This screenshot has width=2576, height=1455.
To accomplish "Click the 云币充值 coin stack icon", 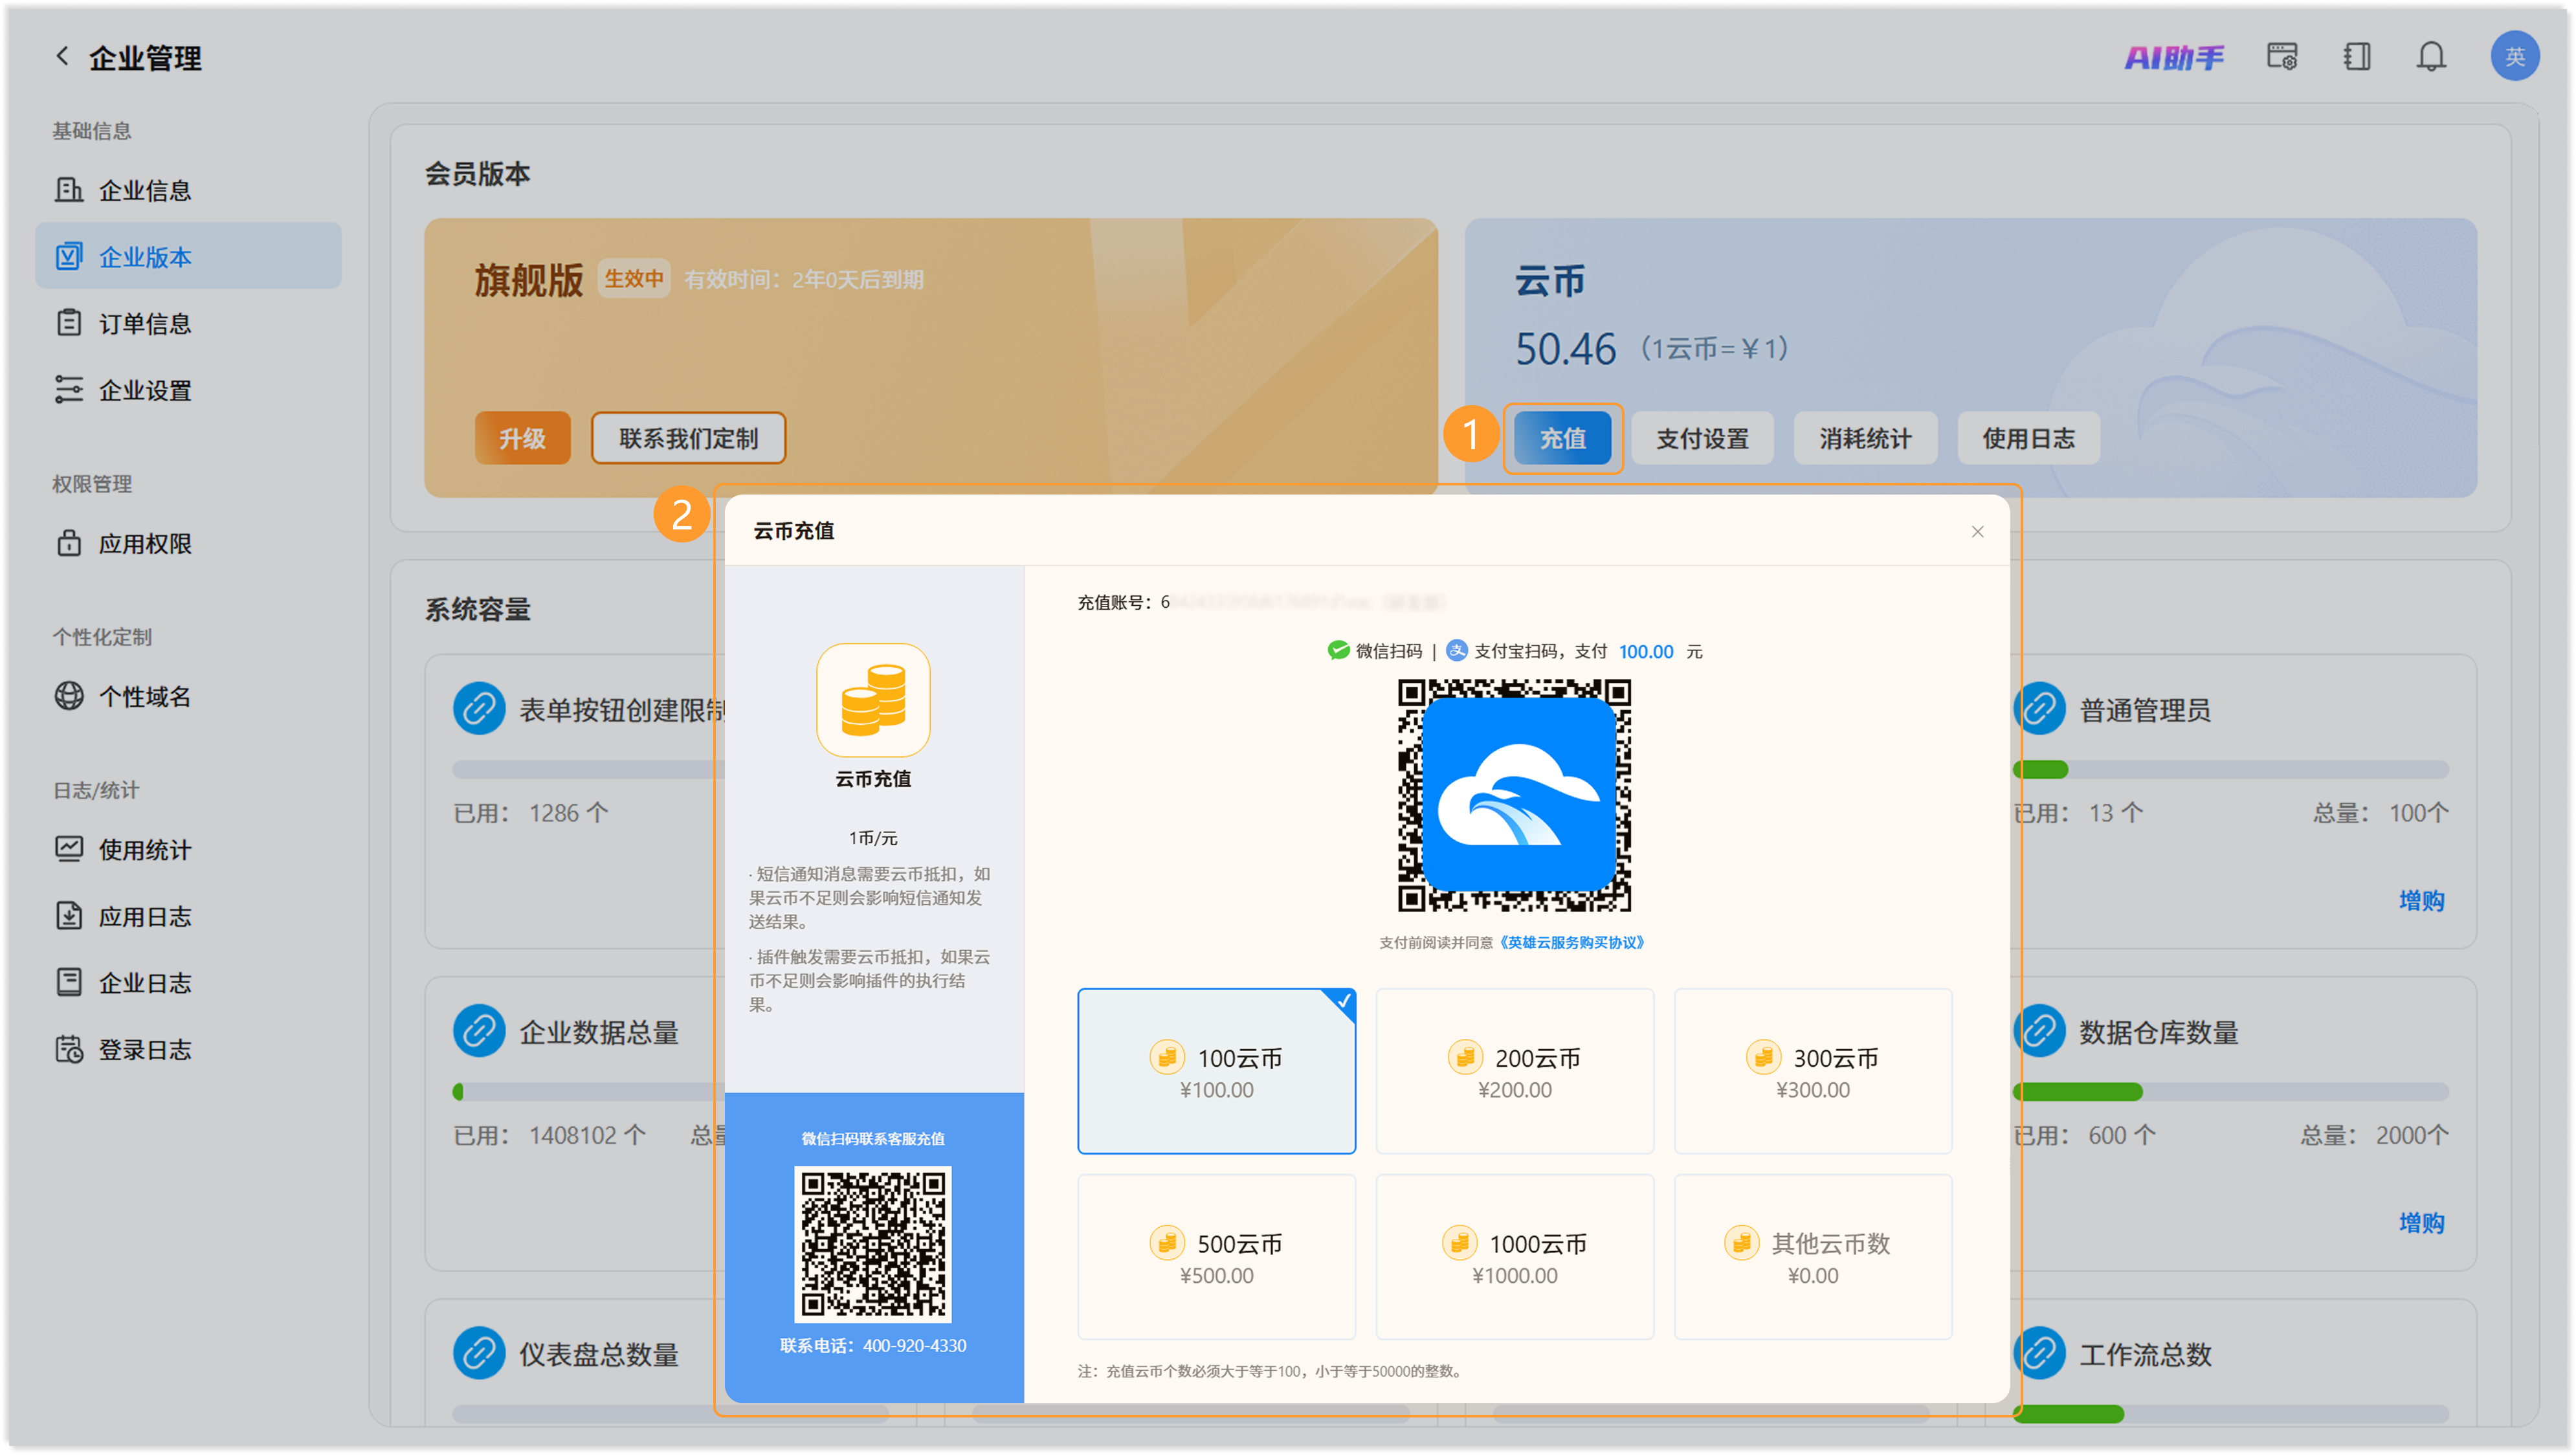I will (873, 699).
